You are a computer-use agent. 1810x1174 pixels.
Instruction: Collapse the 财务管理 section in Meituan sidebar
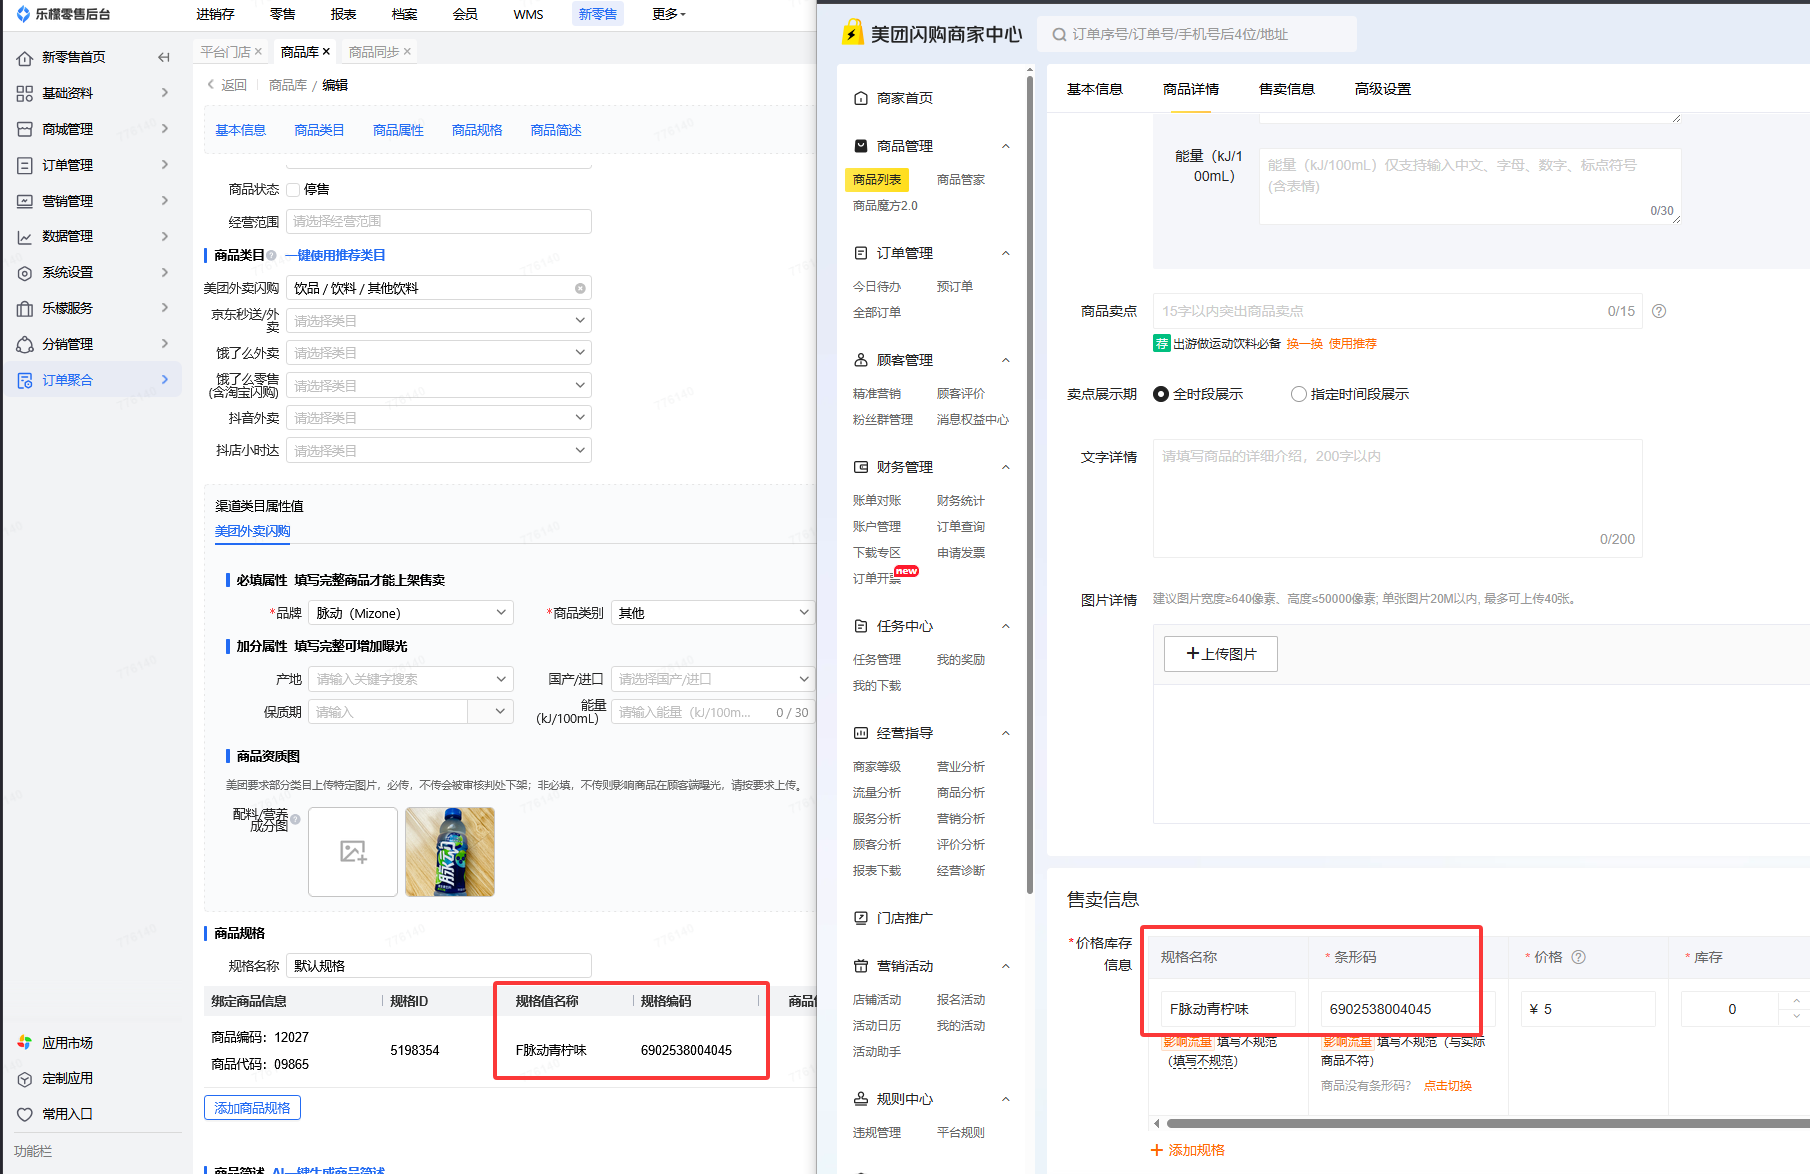click(1006, 467)
